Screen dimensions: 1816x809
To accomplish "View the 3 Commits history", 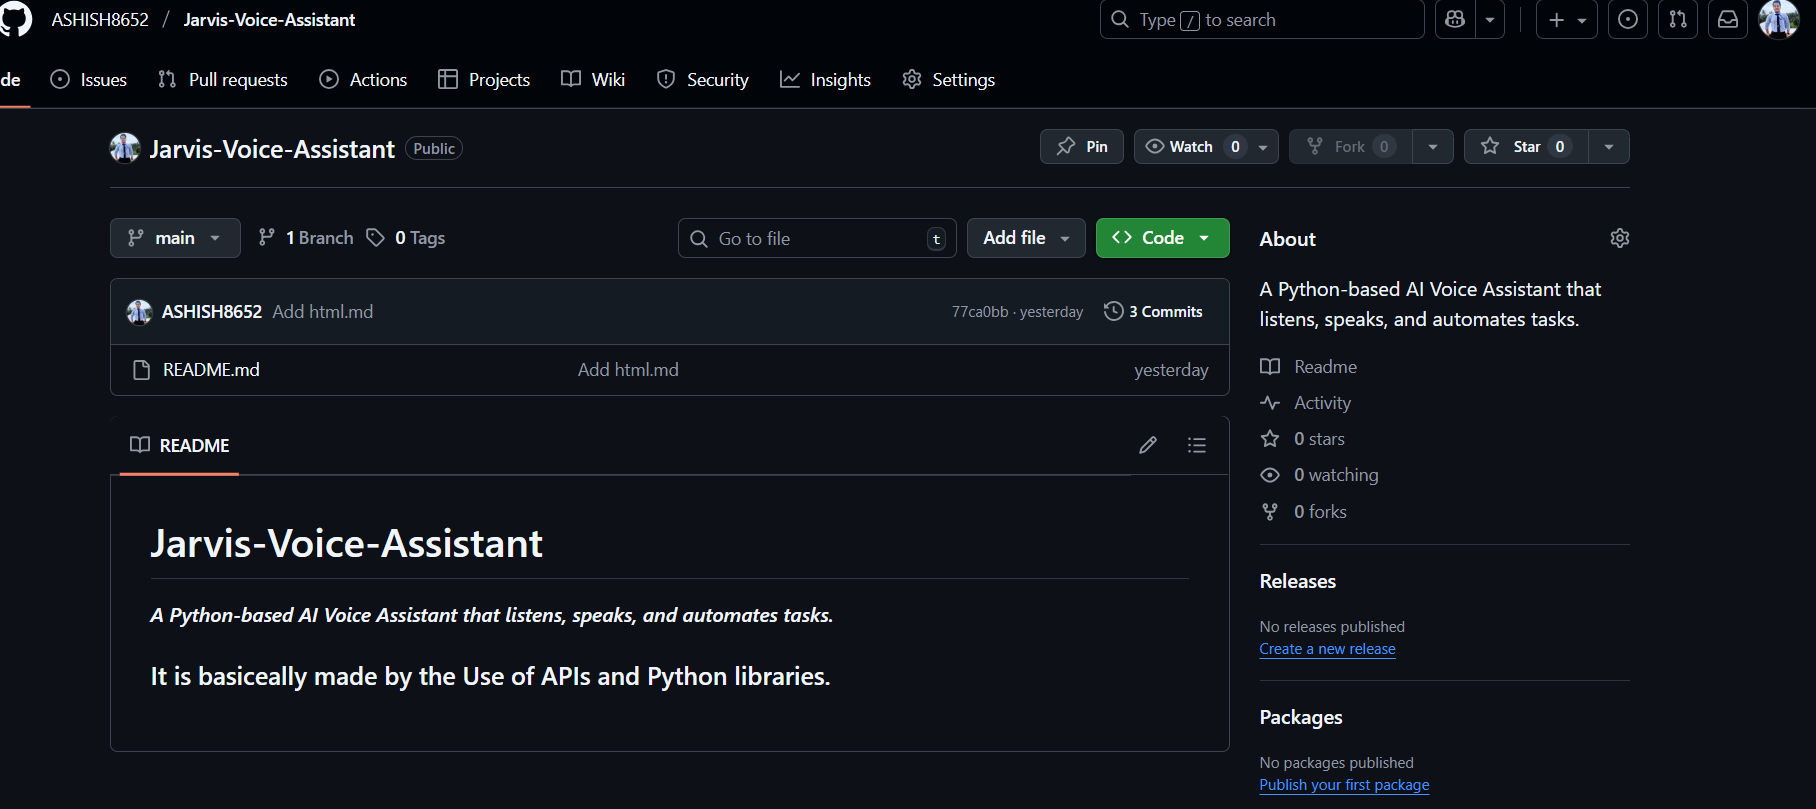I will pos(1153,312).
